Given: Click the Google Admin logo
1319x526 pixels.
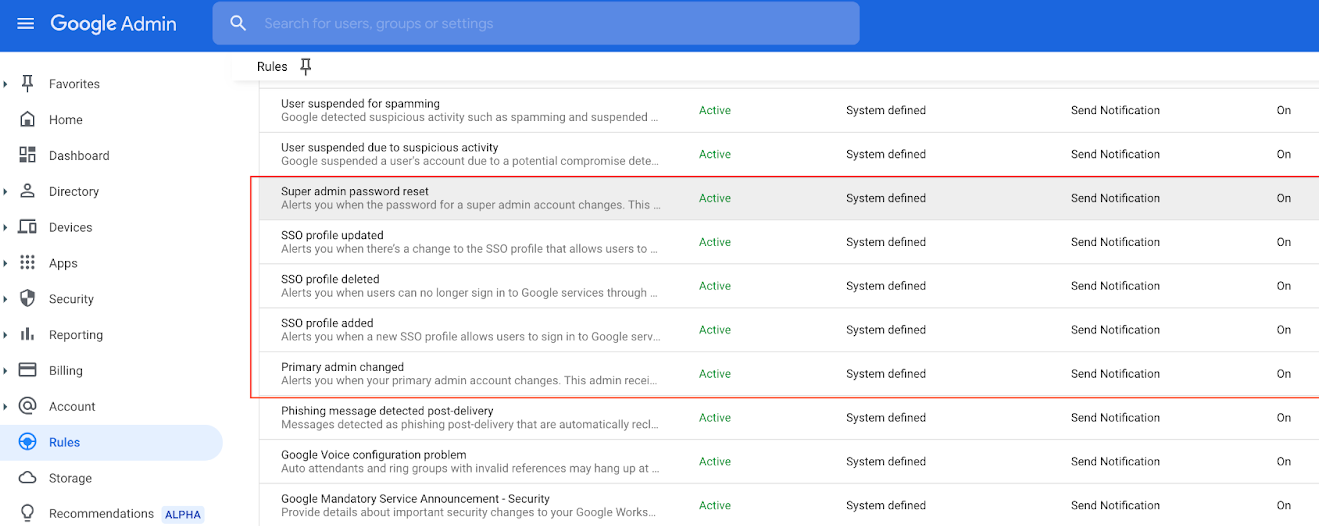Looking at the screenshot, I should (114, 24).
